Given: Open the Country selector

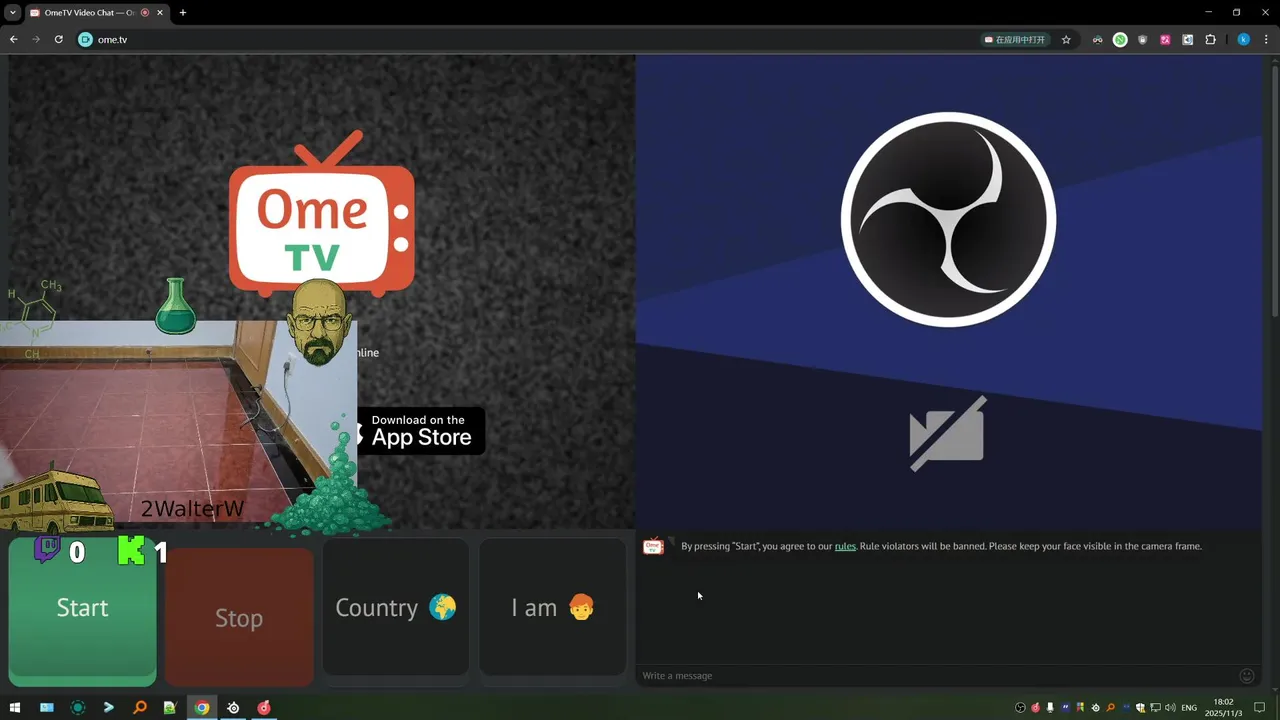Looking at the screenshot, I should pos(395,608).
